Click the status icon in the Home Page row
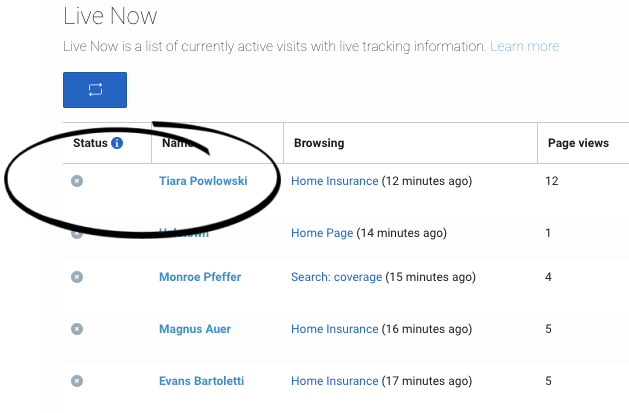Screen dimensions: 629x413 (77, 234)
